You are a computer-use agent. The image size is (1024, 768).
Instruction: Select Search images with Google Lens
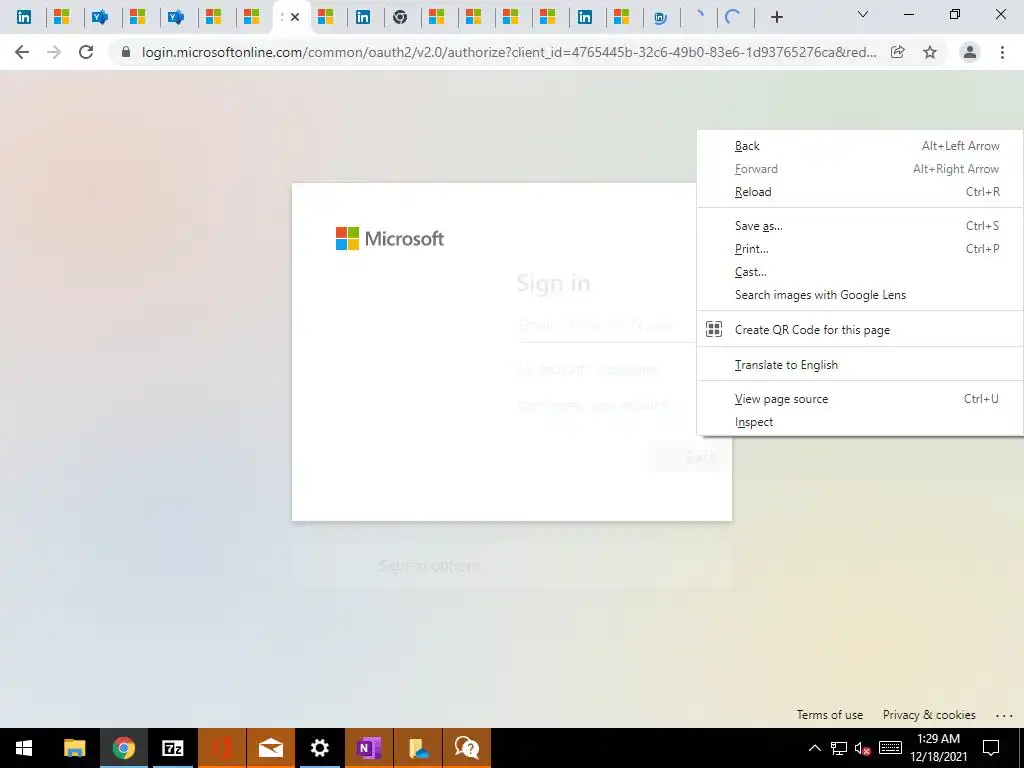[x=859, y=295]
